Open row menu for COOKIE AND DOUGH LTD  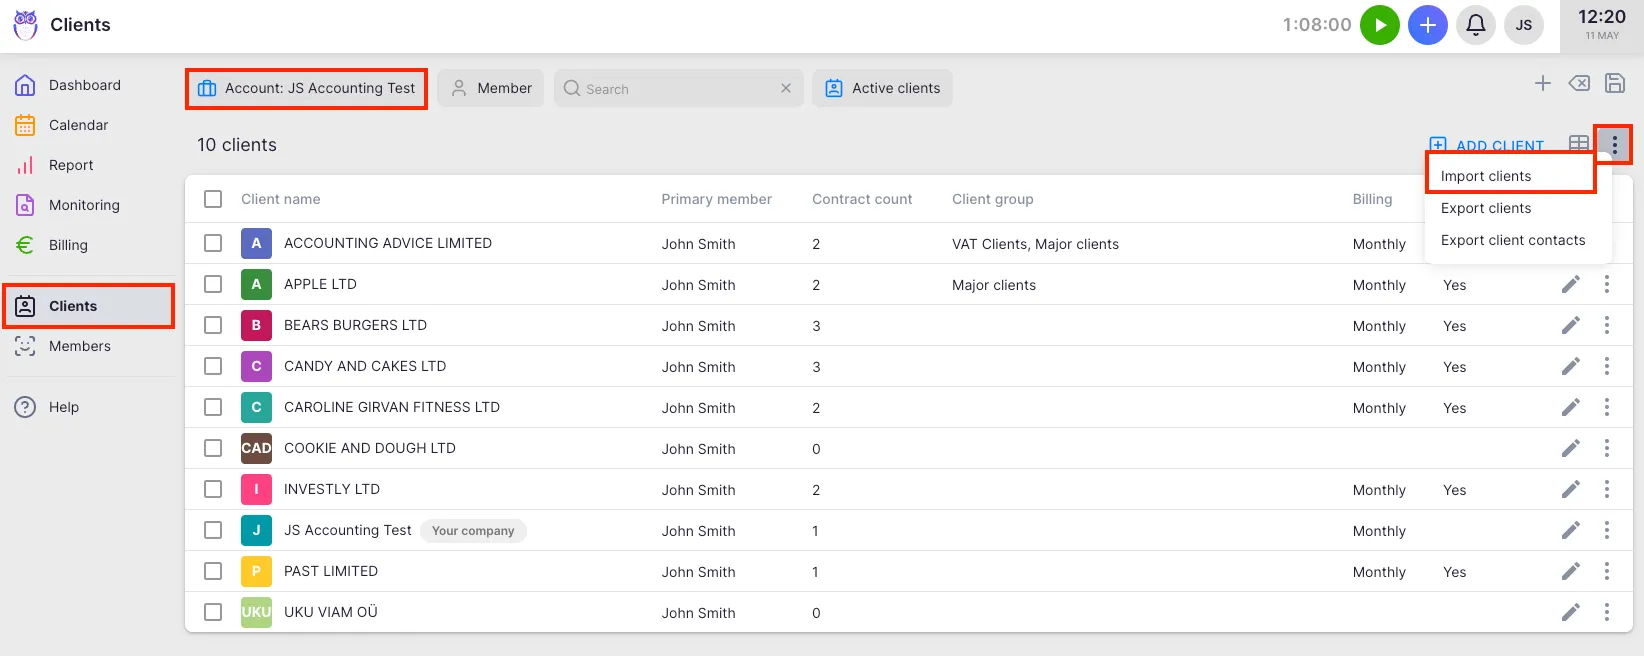coord(1607,448)
